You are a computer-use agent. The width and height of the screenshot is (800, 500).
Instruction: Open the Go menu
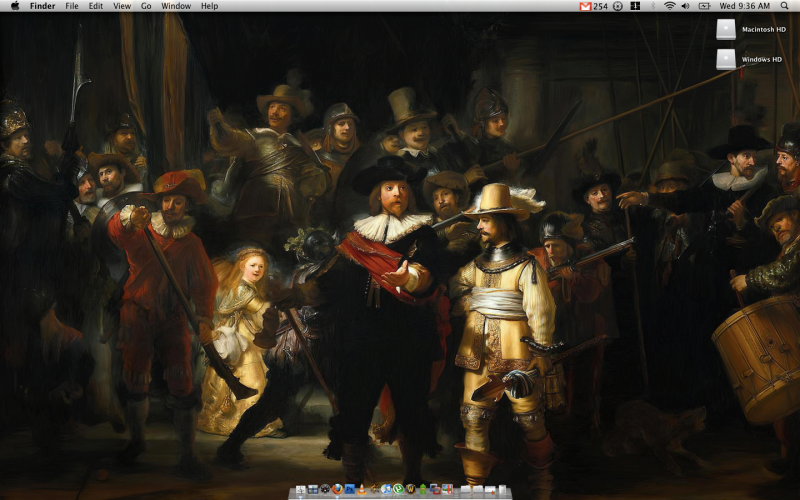point(146,6)
